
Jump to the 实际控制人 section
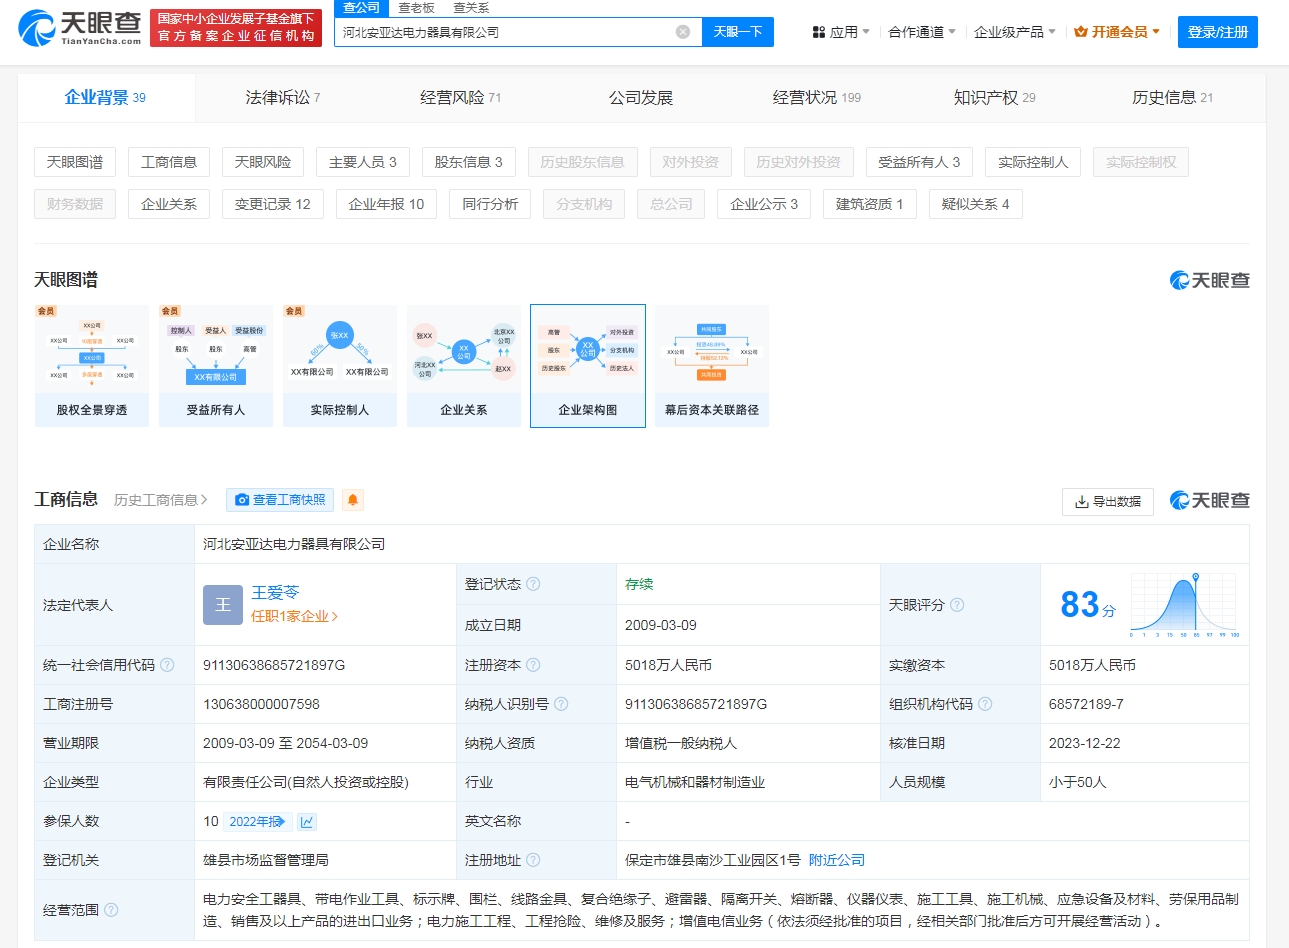click(1033, 162)
